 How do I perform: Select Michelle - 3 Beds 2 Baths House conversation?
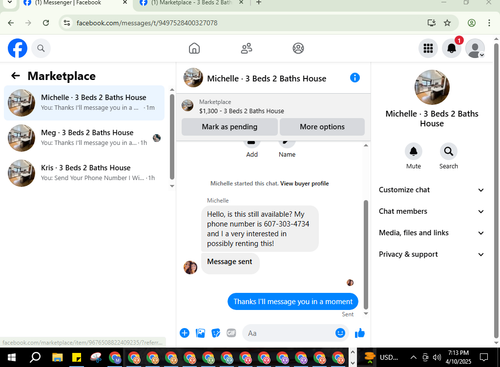pyautogui.click(x=84, y=103)
